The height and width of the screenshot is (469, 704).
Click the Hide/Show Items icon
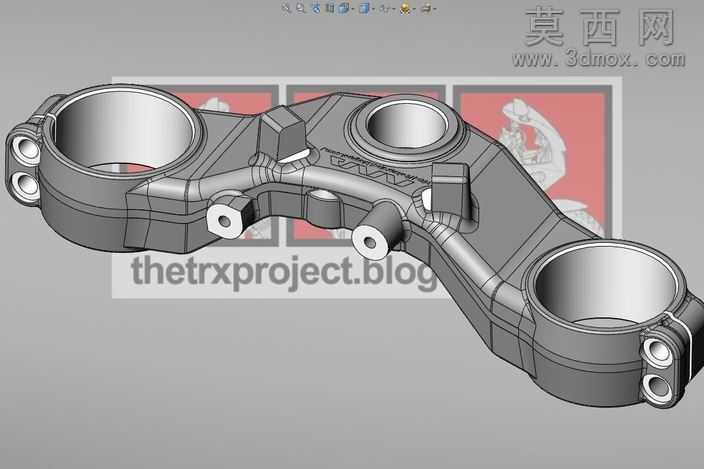[x=385, y=8]
